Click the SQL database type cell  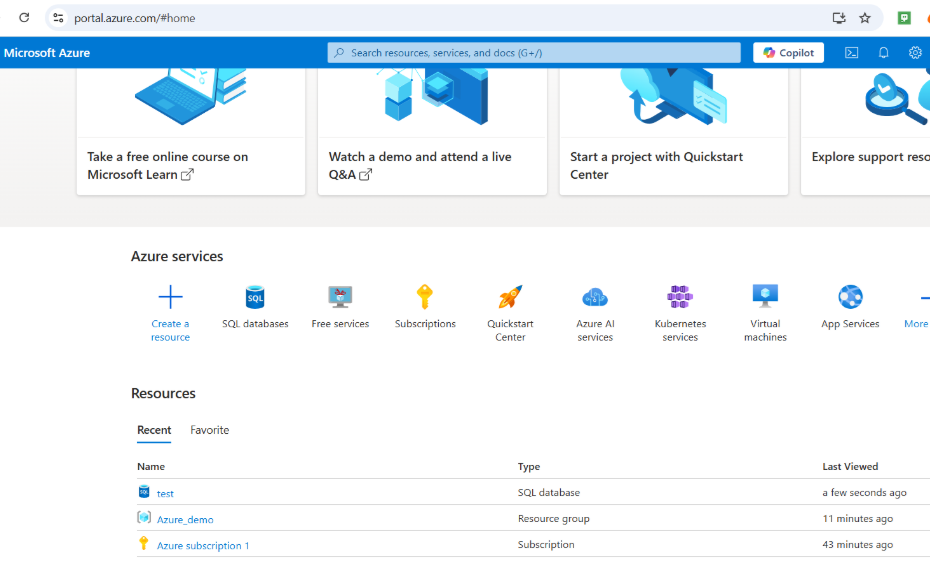[x=549, y=493]
